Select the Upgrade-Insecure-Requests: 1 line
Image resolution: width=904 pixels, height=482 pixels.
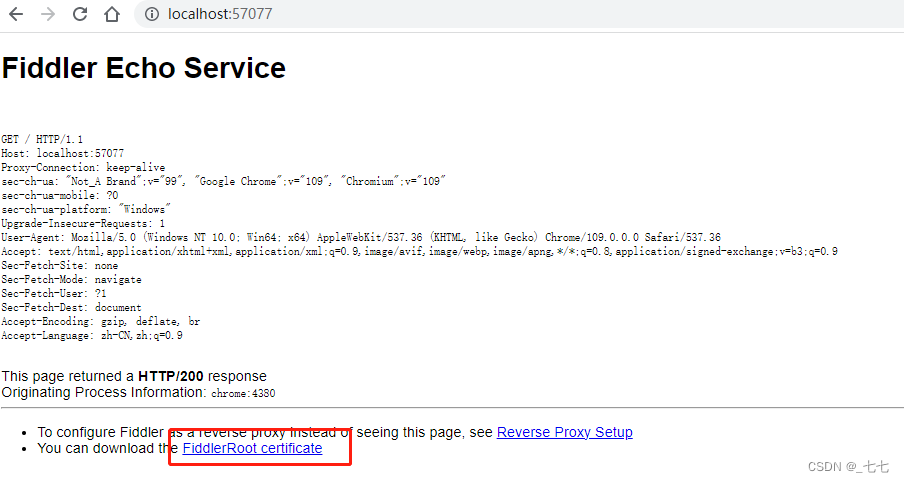pos(83,223)
